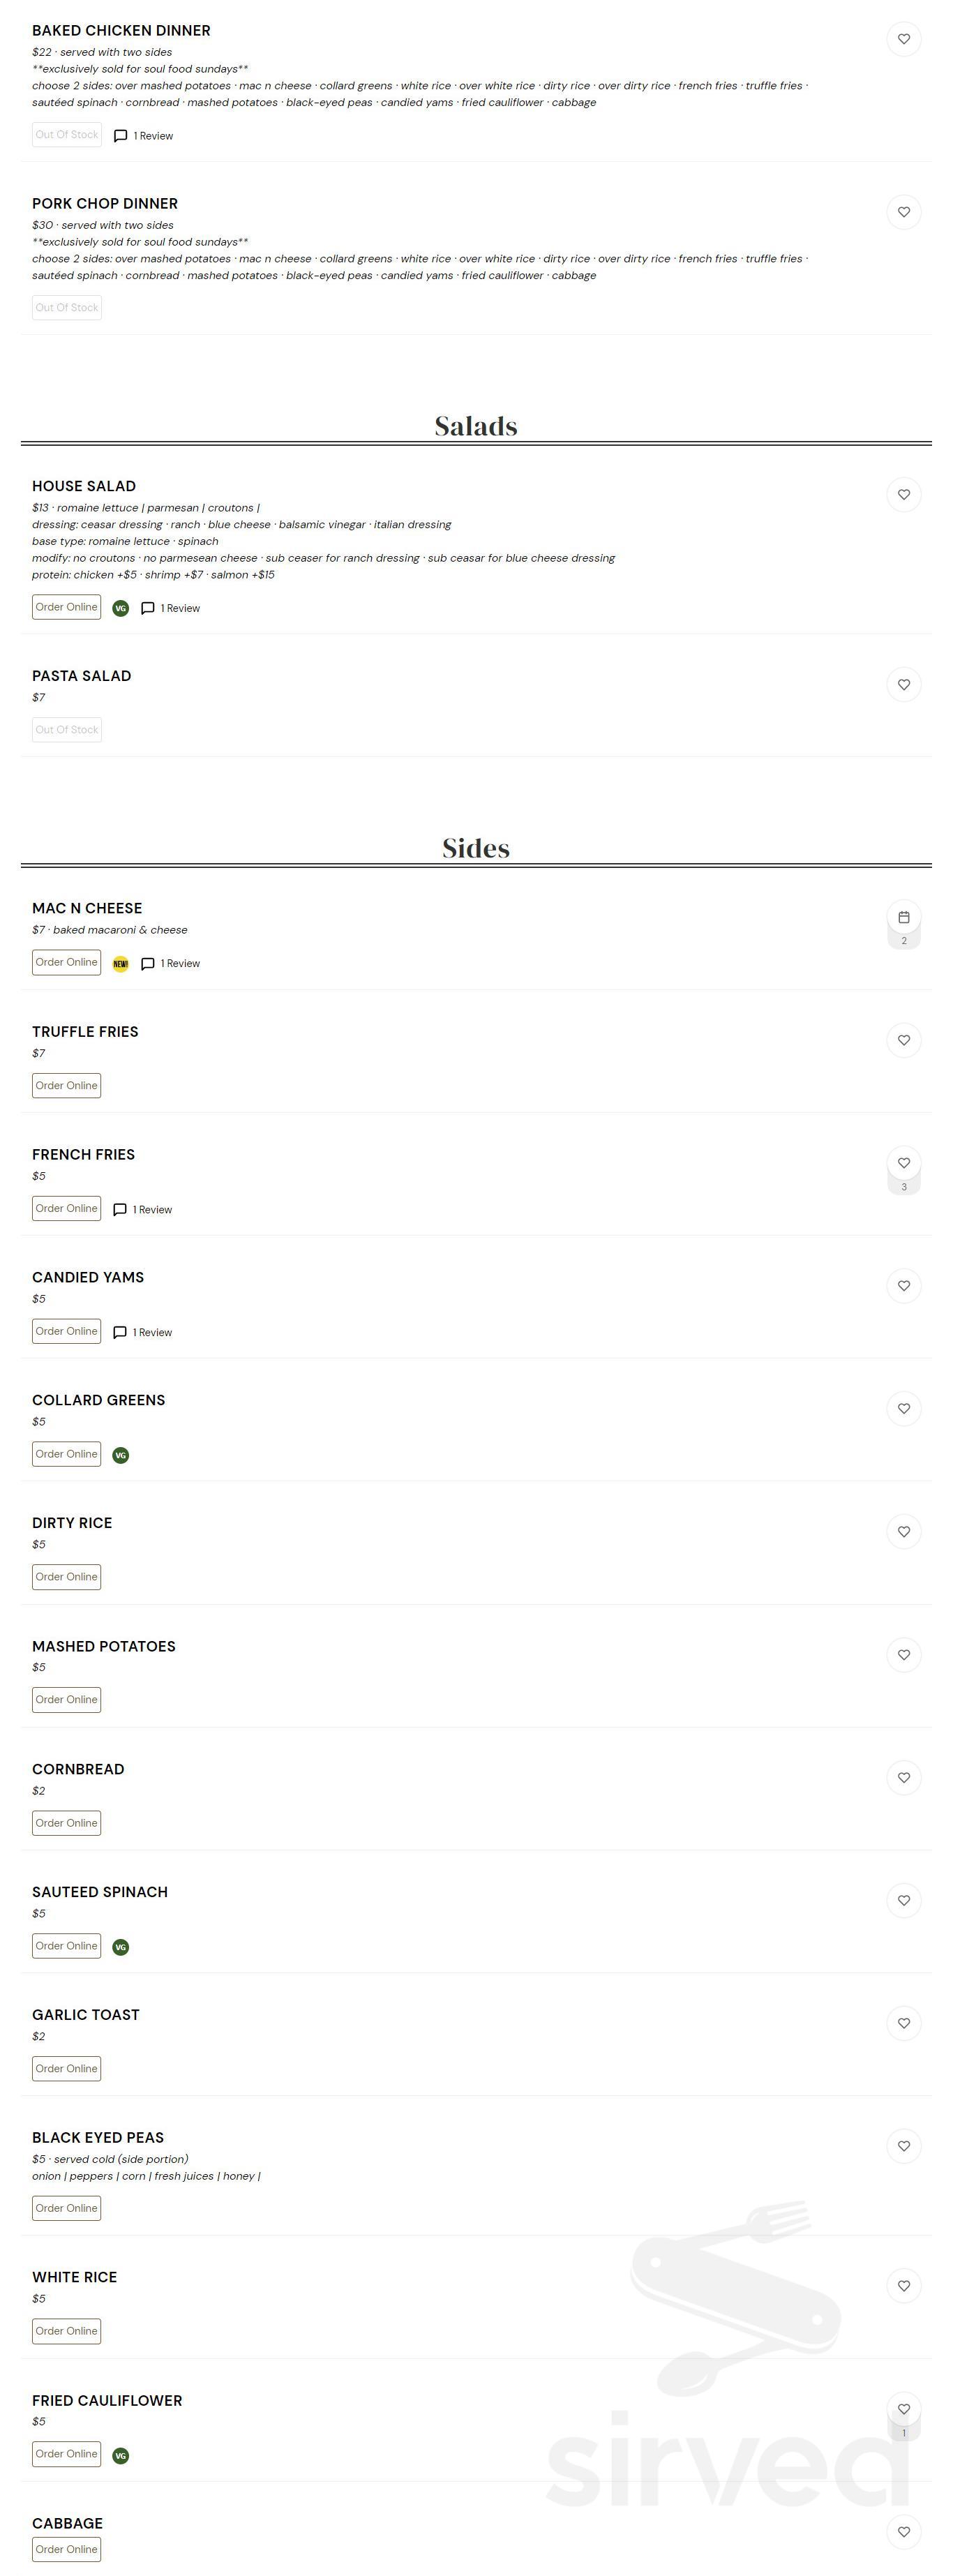Select the VG badge under Sauteed Spinach

click(120, 1947)
